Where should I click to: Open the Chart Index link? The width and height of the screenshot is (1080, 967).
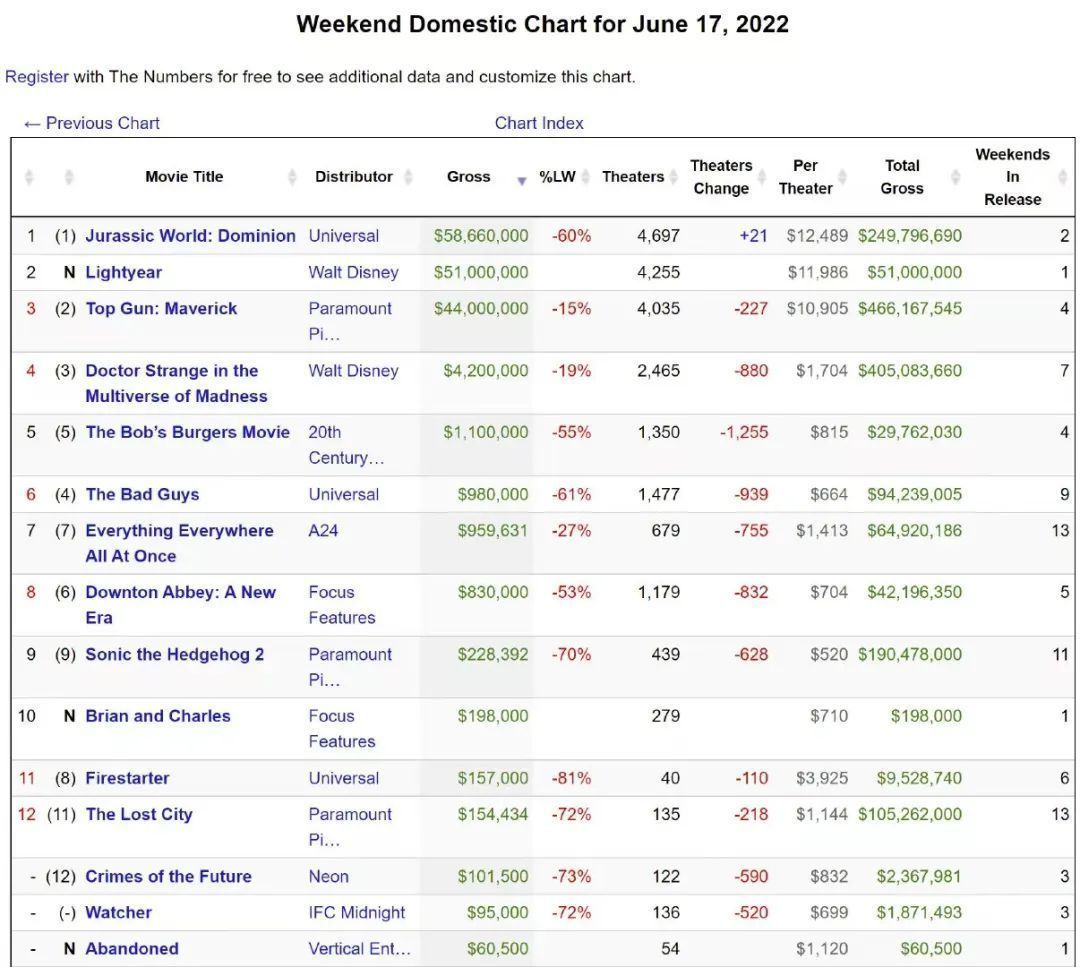(x=539, y=123)
